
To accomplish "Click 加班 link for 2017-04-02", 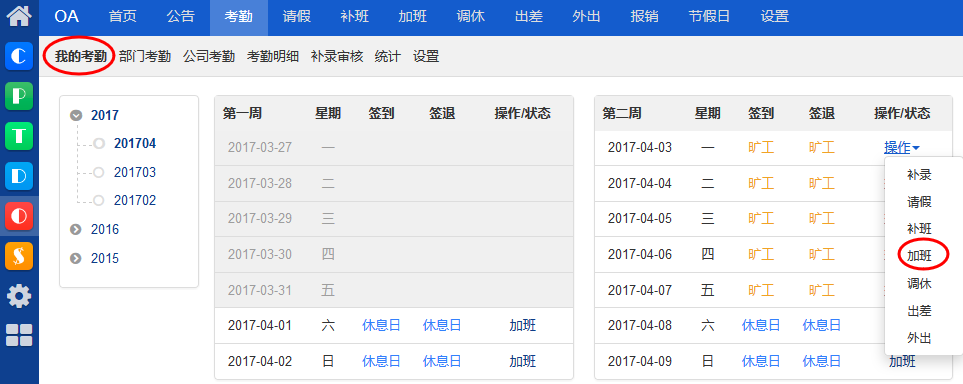I will coord(523,361).
